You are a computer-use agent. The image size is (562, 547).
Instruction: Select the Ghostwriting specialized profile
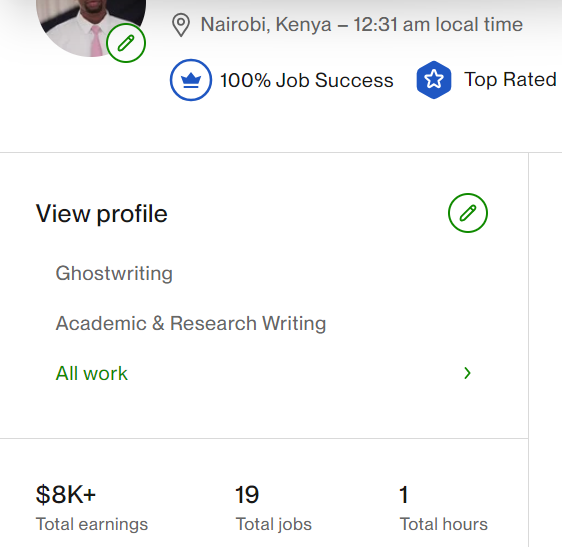(114, 273)
